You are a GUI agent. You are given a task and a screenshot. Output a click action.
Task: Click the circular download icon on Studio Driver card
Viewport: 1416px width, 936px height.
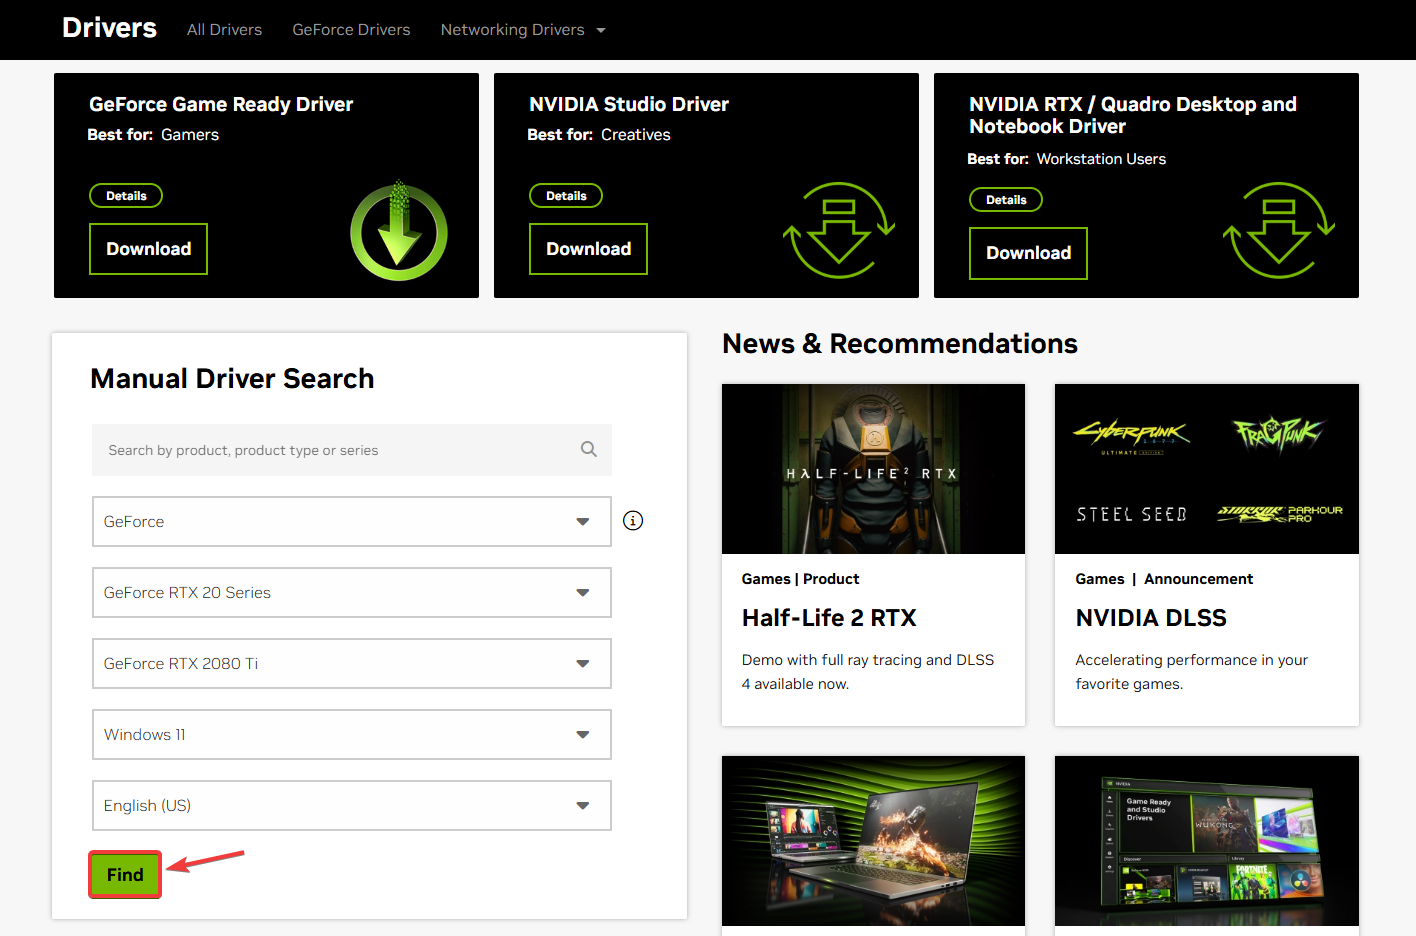(840, 231)
